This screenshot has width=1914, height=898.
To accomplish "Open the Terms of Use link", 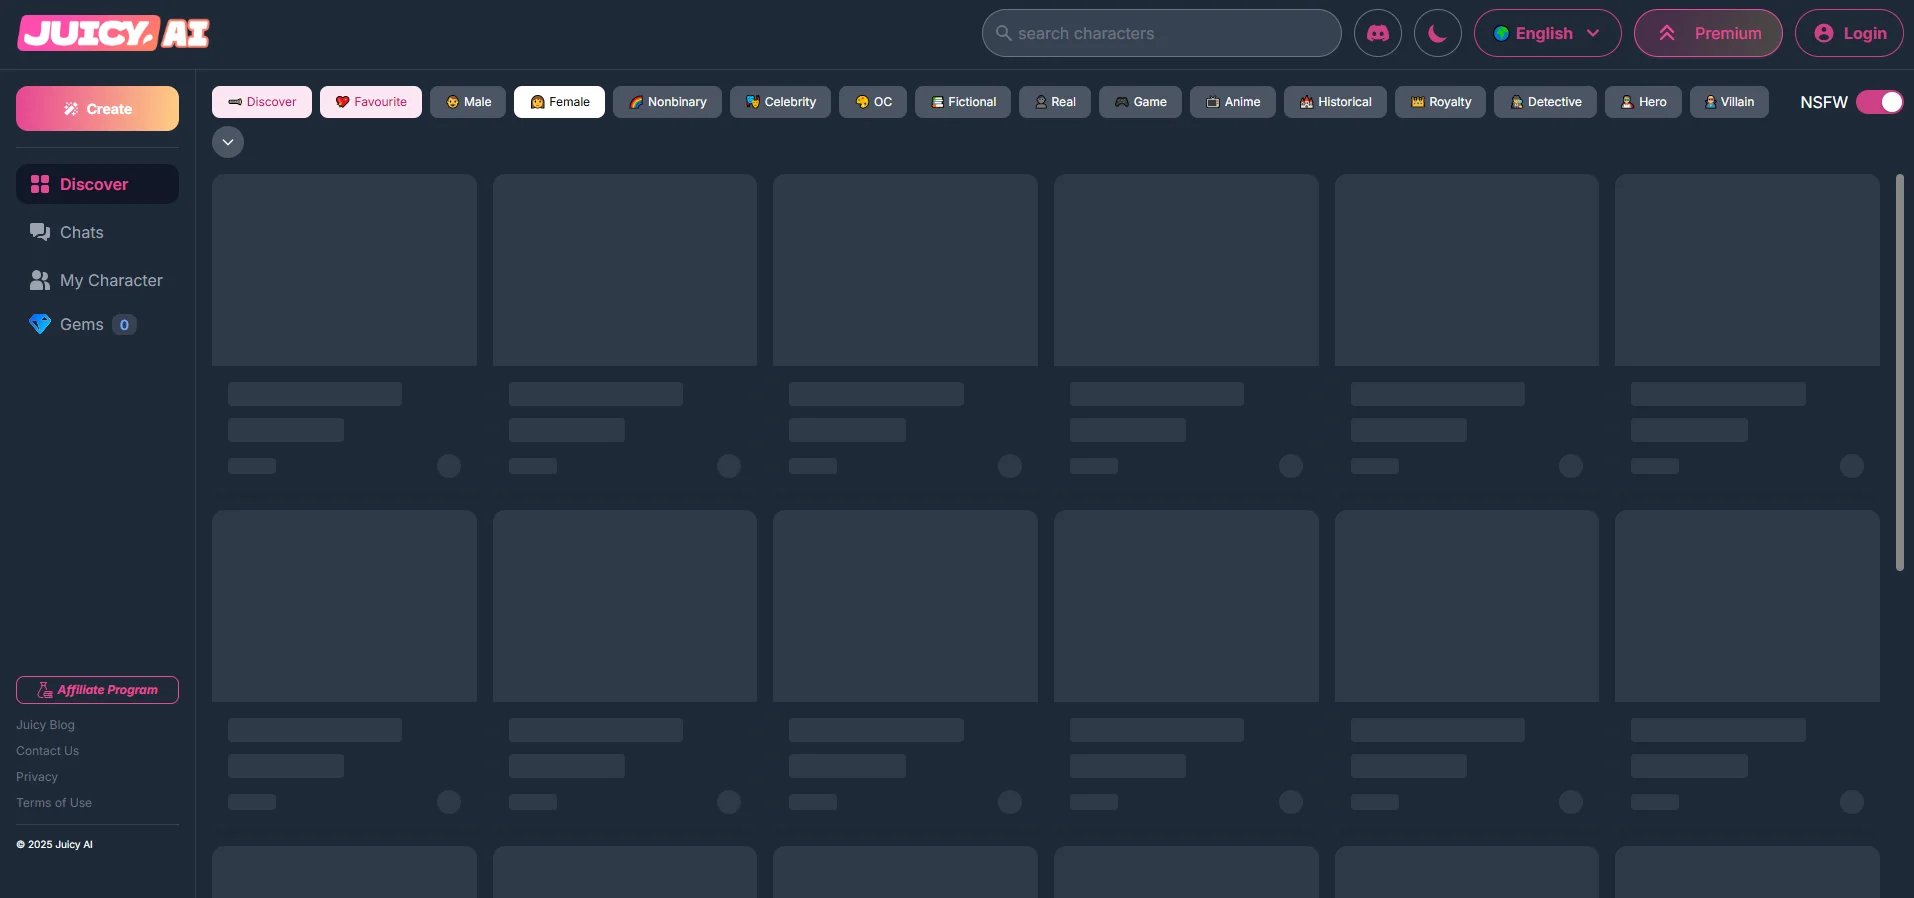I will 54,803.
